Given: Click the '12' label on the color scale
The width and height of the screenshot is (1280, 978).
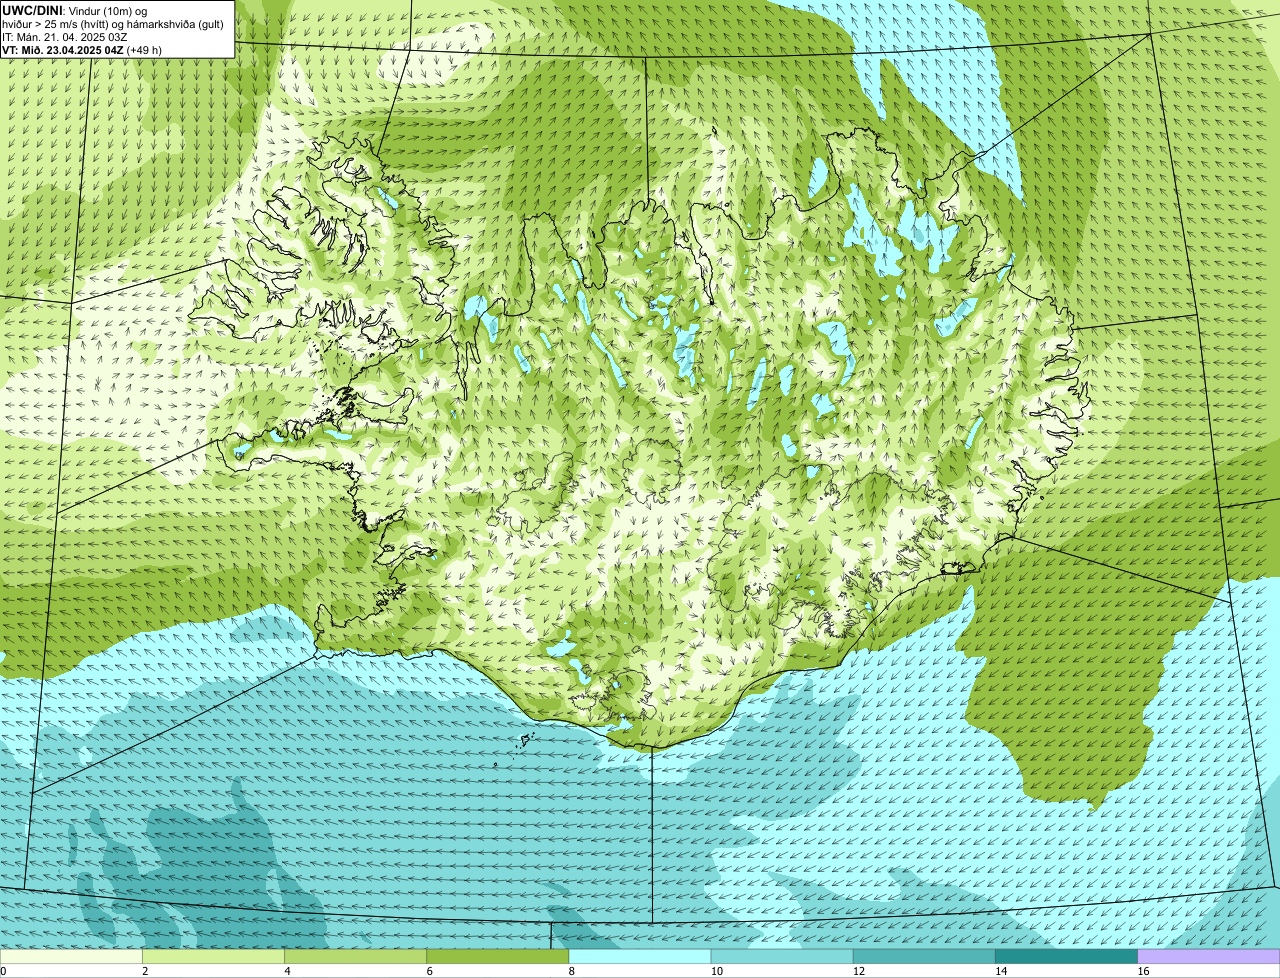Looking at the screenshot, I should 858,971.
